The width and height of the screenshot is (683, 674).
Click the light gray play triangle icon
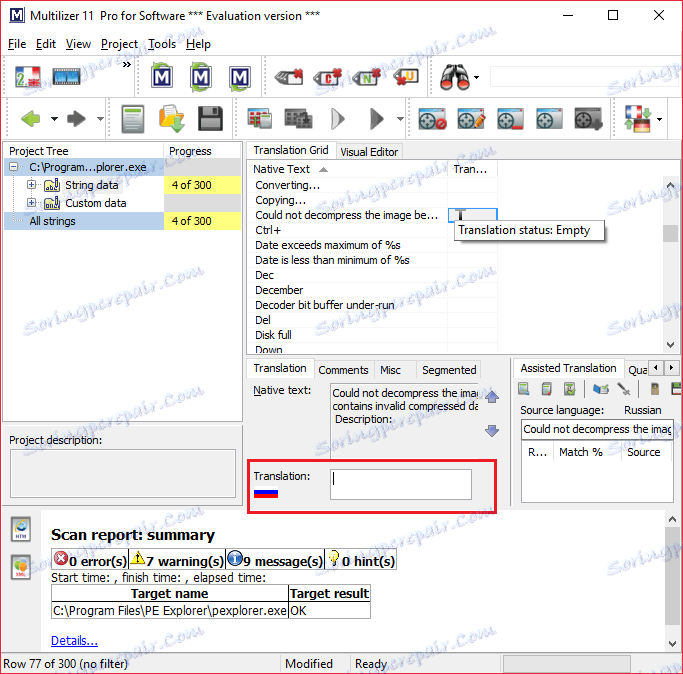[337, 119]
